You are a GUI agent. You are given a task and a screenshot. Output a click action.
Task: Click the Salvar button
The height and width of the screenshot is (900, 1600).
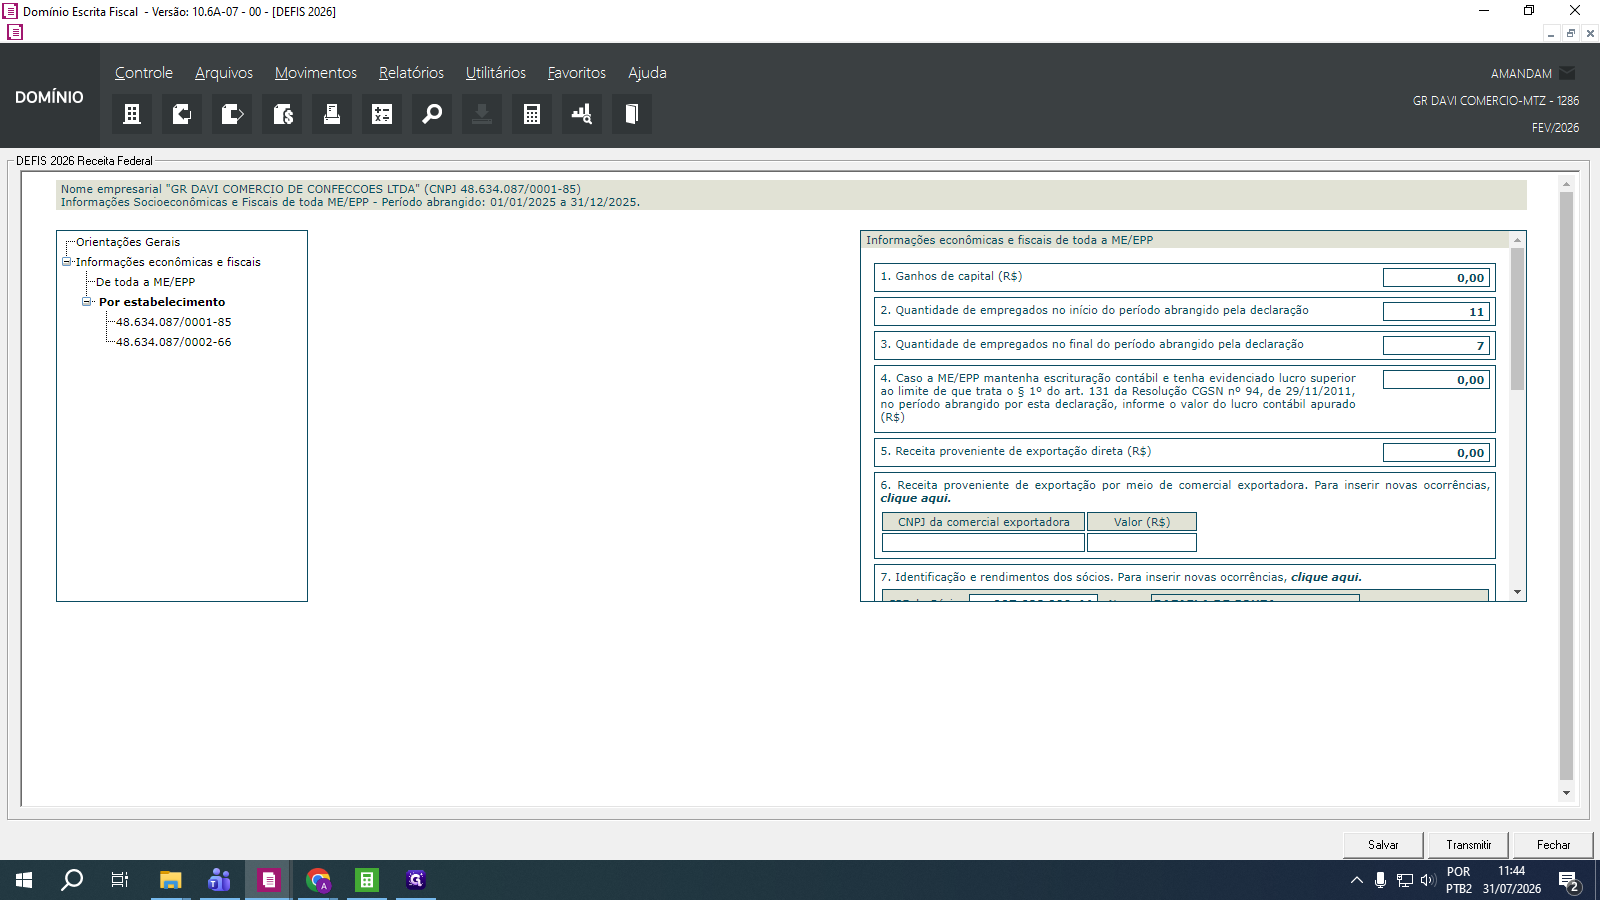tap(1383, 845)
